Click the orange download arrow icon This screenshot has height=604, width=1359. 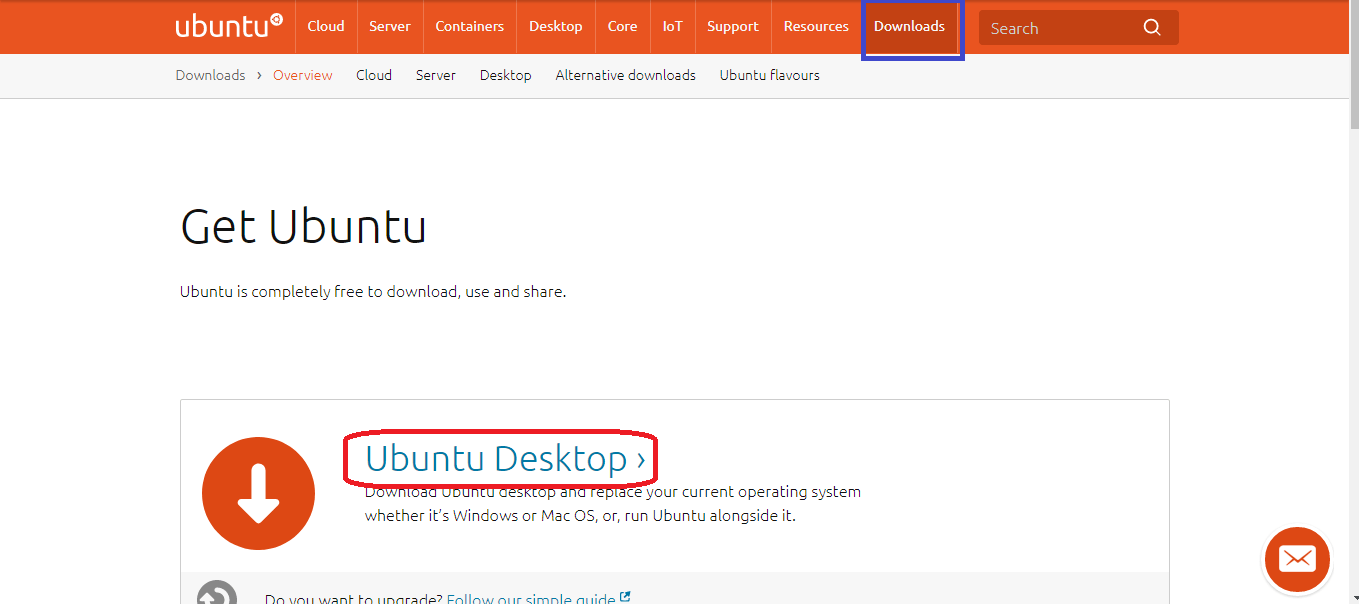tap(258, 493)
